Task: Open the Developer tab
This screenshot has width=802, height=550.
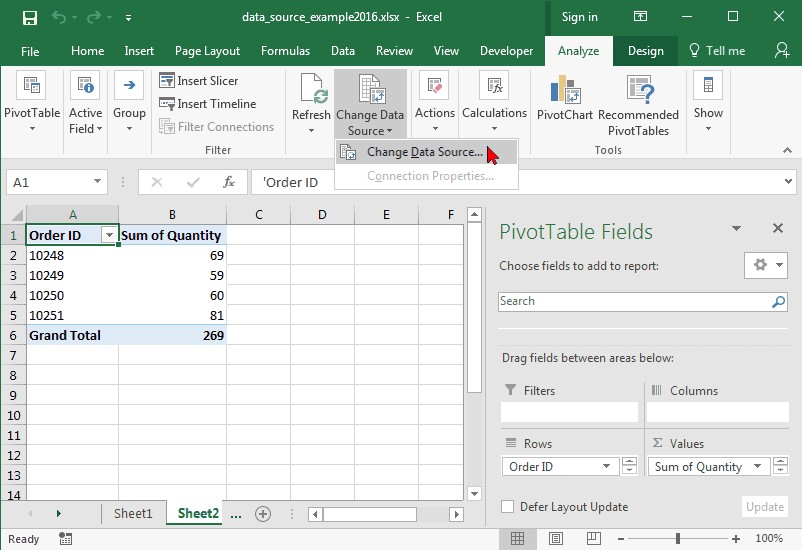Action: coord(506,51)
